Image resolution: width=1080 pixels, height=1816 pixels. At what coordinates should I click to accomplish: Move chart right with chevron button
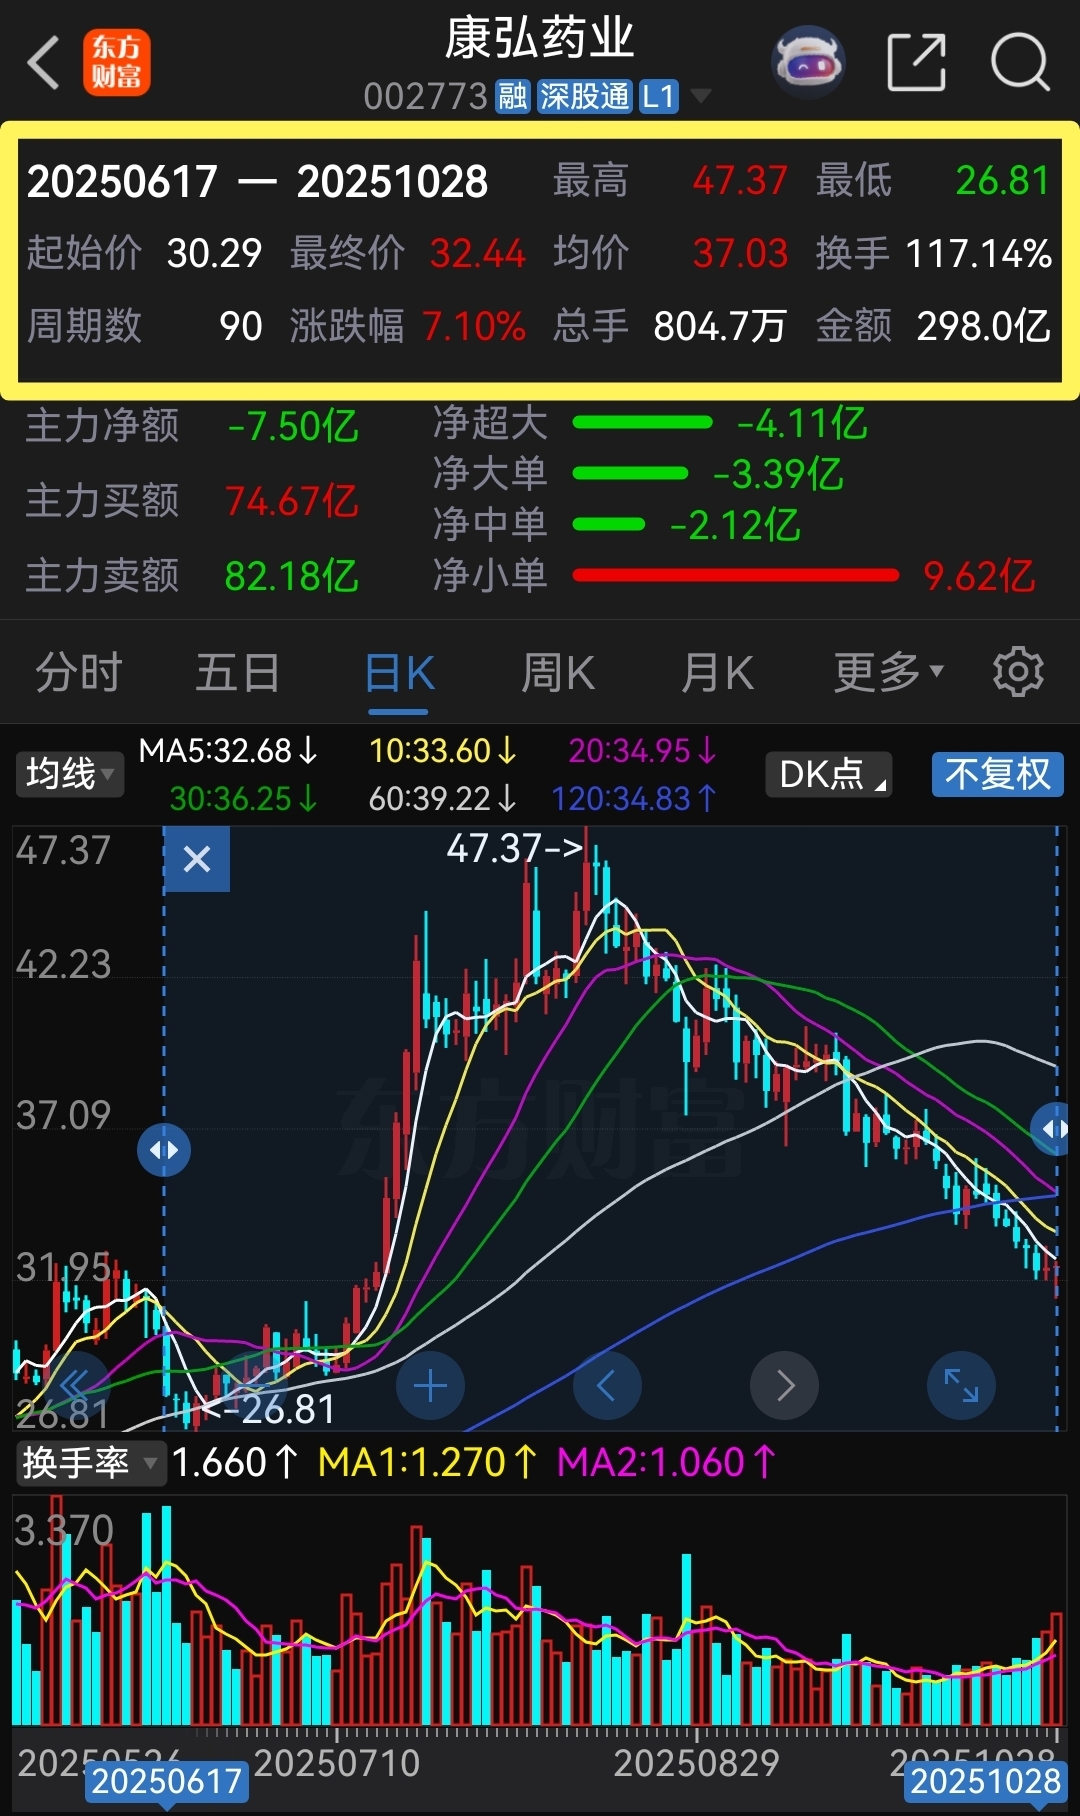pos(785,1386)
